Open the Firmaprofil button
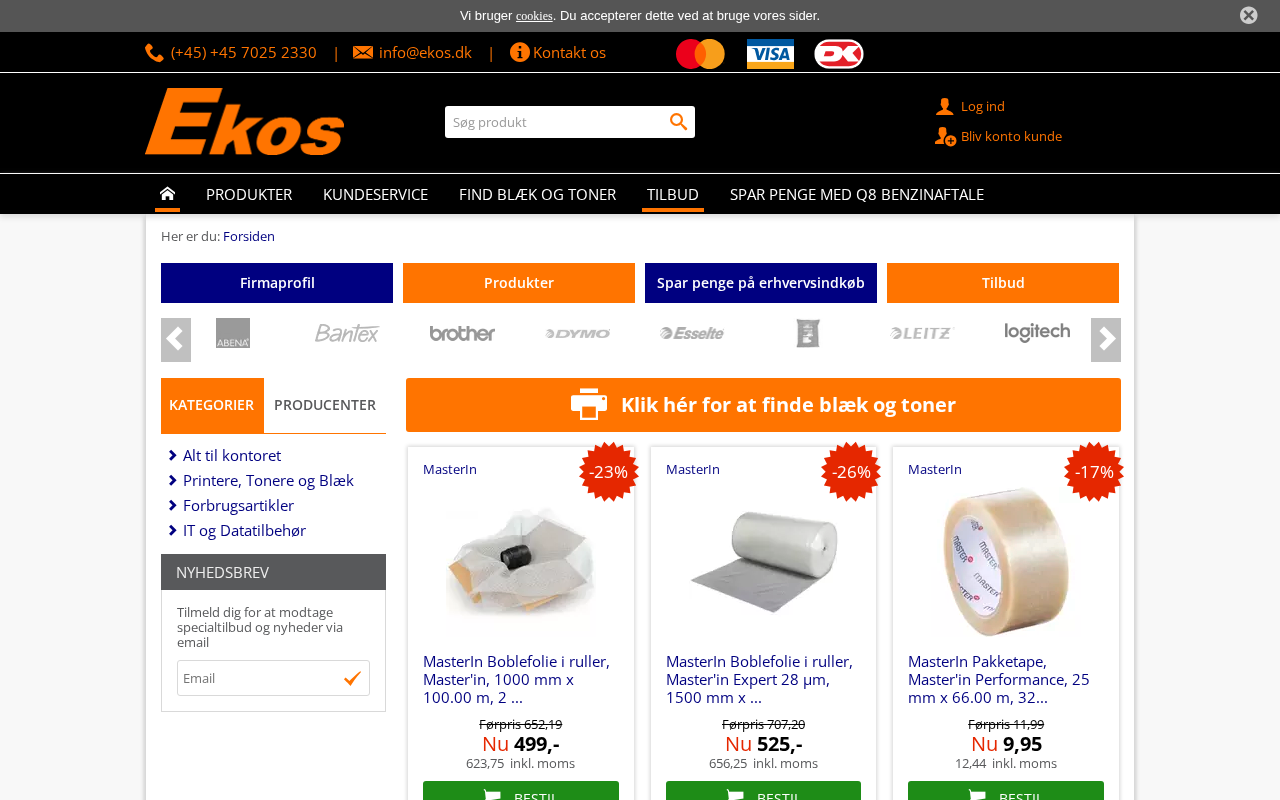The height and width of the screenshot is (800, 1280). tap(277, 283)
